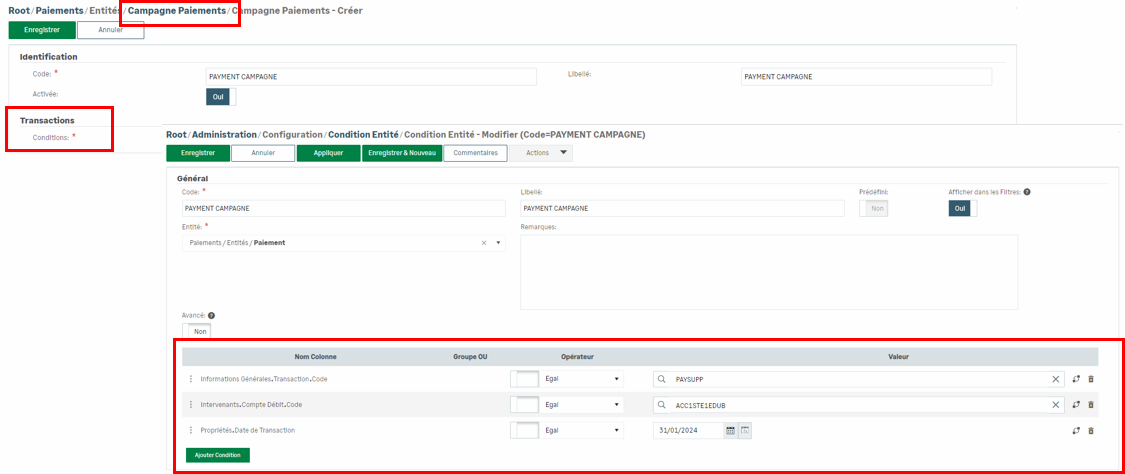Open calendar picker next to 31/01/2024
The image size is (1125, 474).
pyautogui.click(x=730, y=430)
